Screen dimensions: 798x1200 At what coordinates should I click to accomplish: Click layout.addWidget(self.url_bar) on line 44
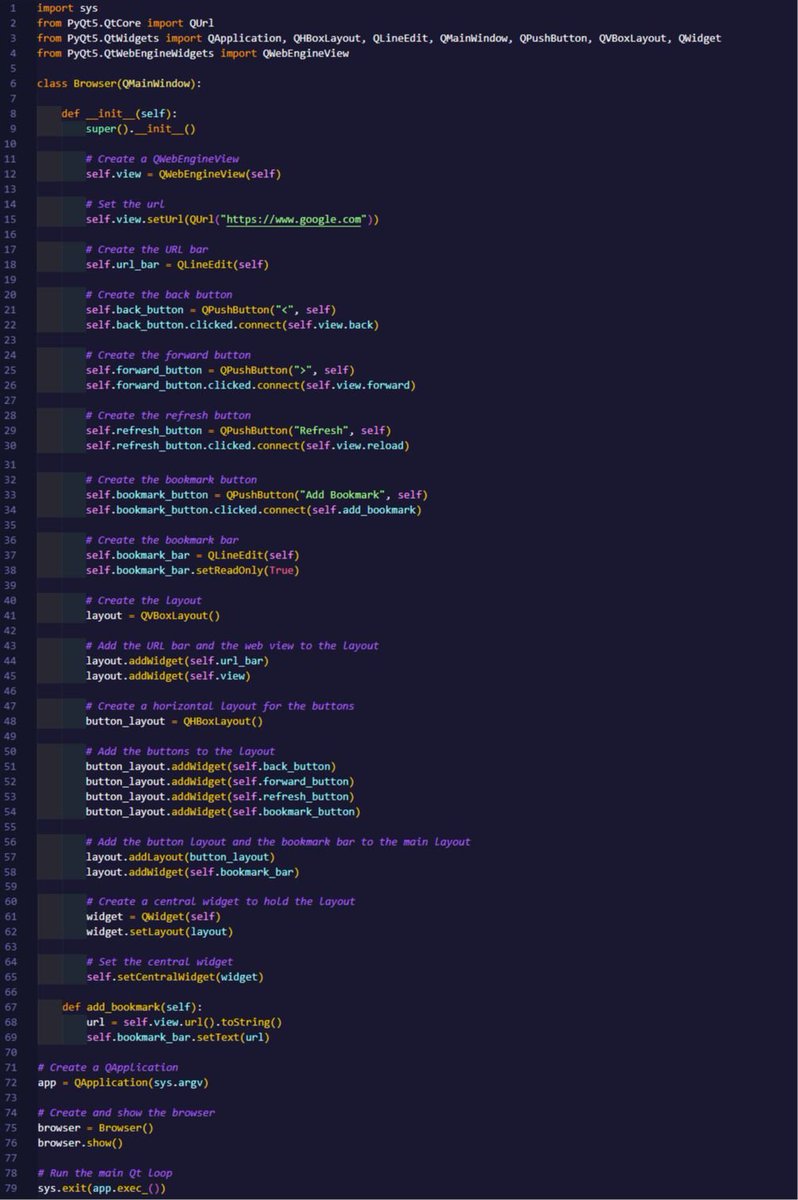pos(177,661)
